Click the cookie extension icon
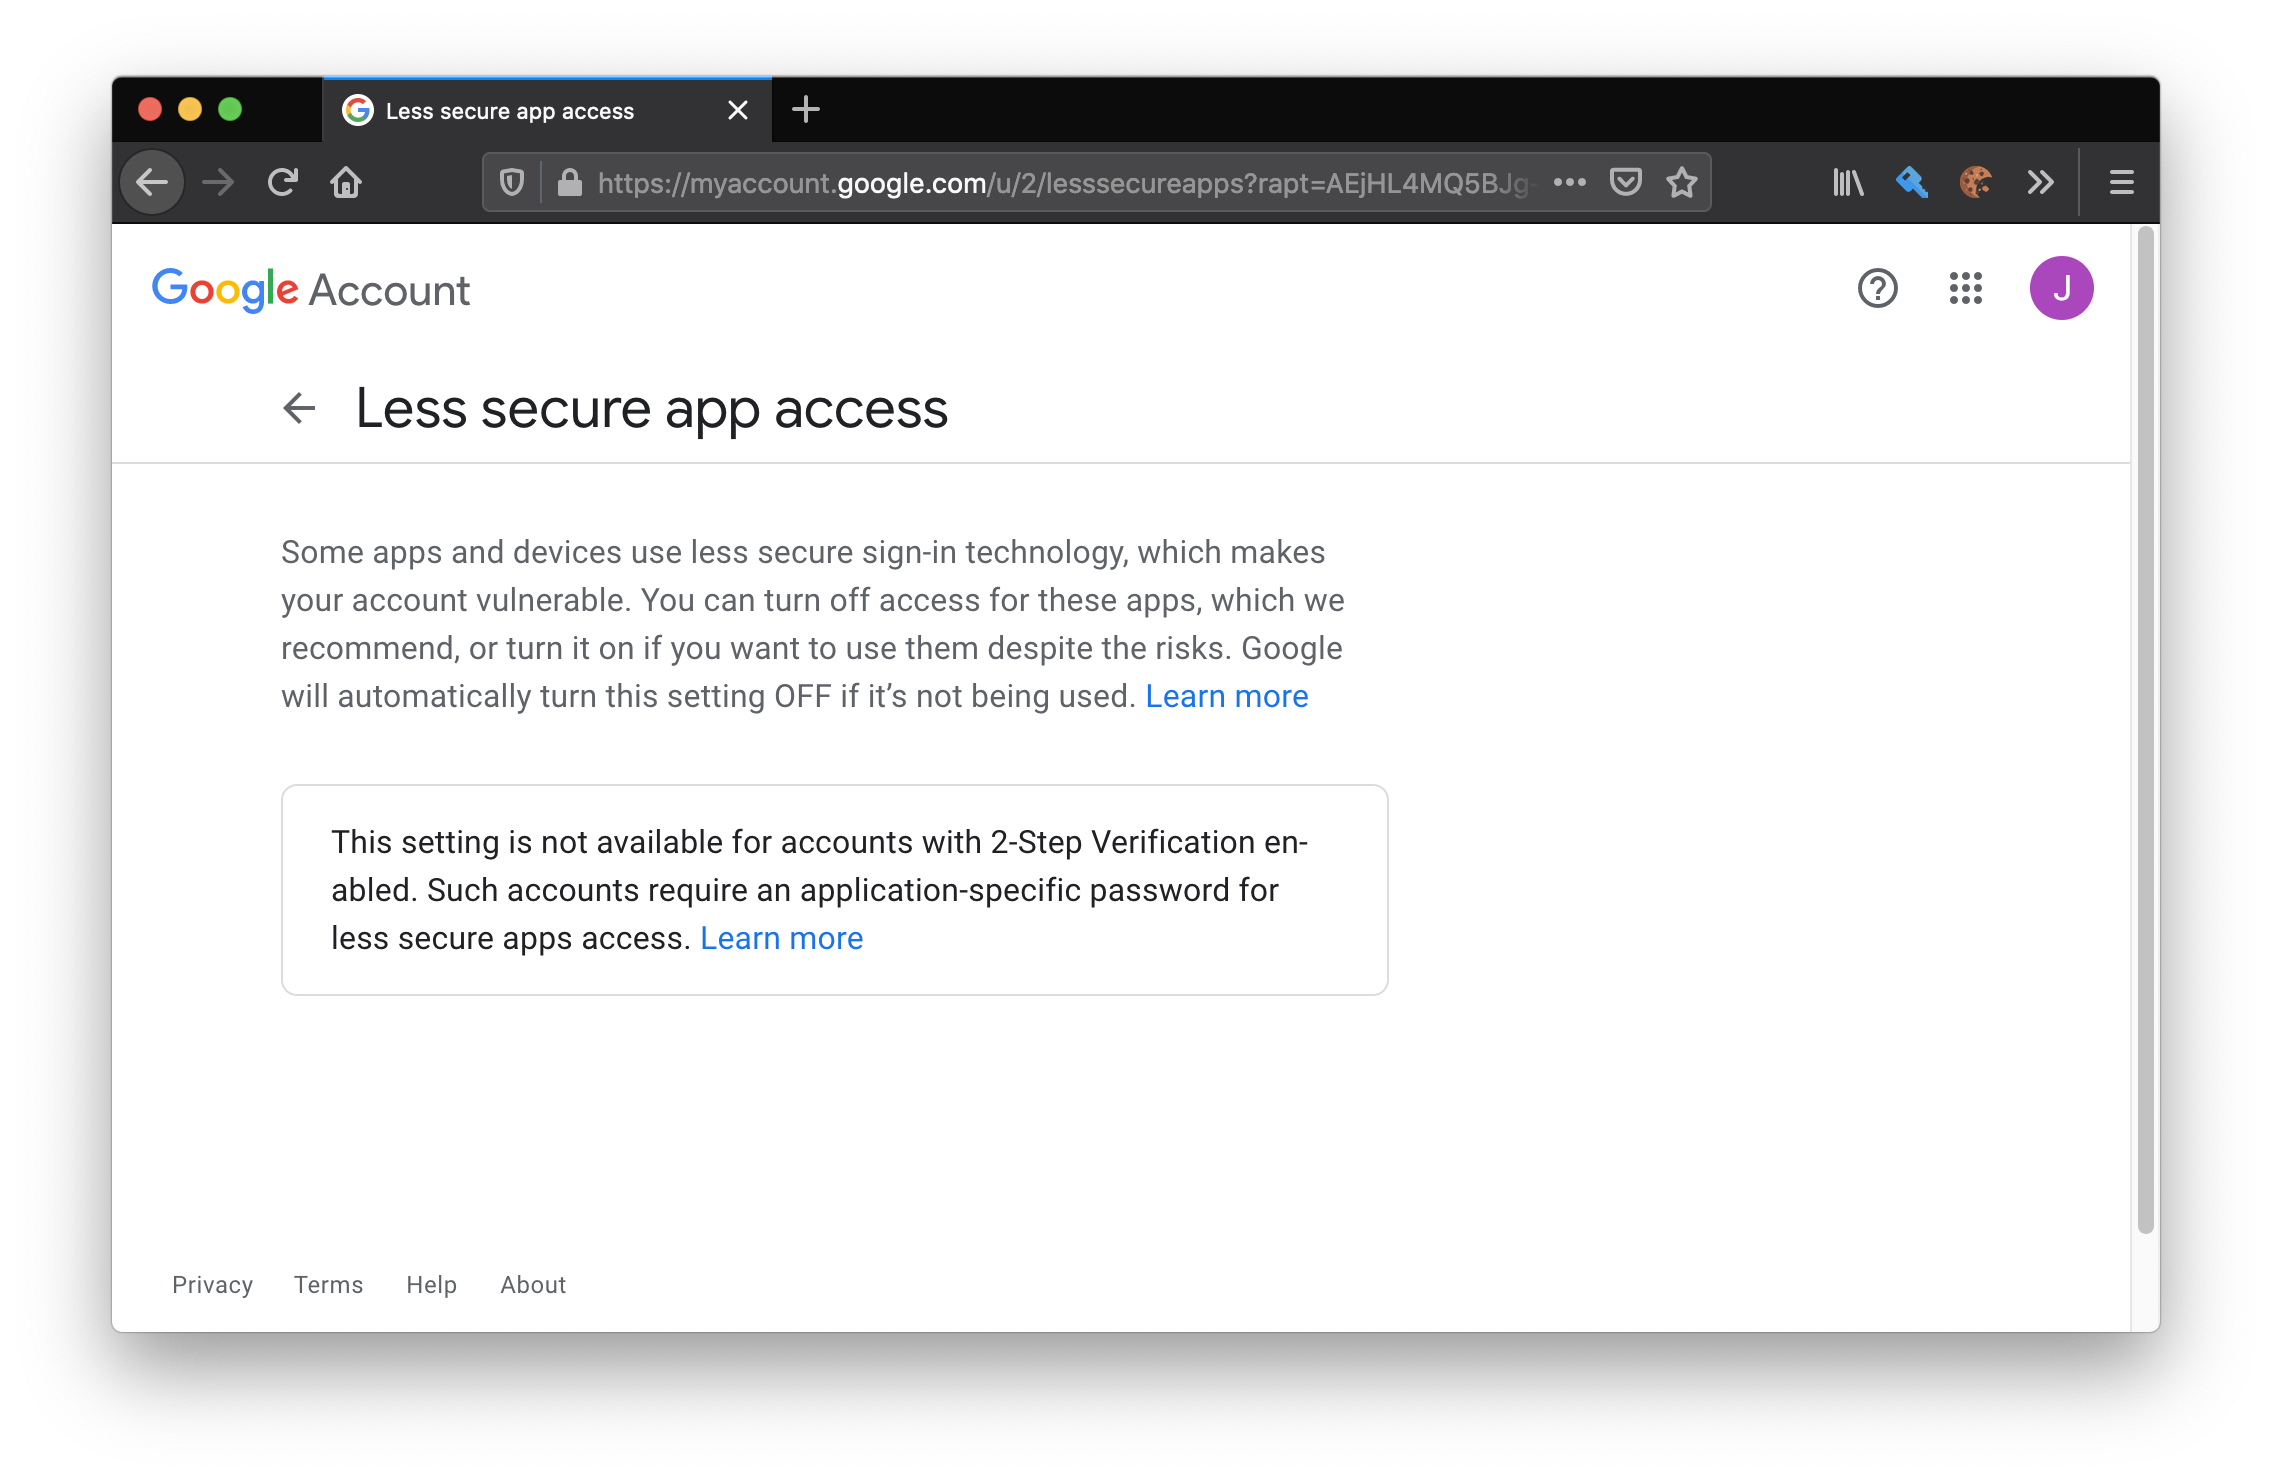The width and height of the screenshot is (2272, 1480). (x=1976, y=183)
